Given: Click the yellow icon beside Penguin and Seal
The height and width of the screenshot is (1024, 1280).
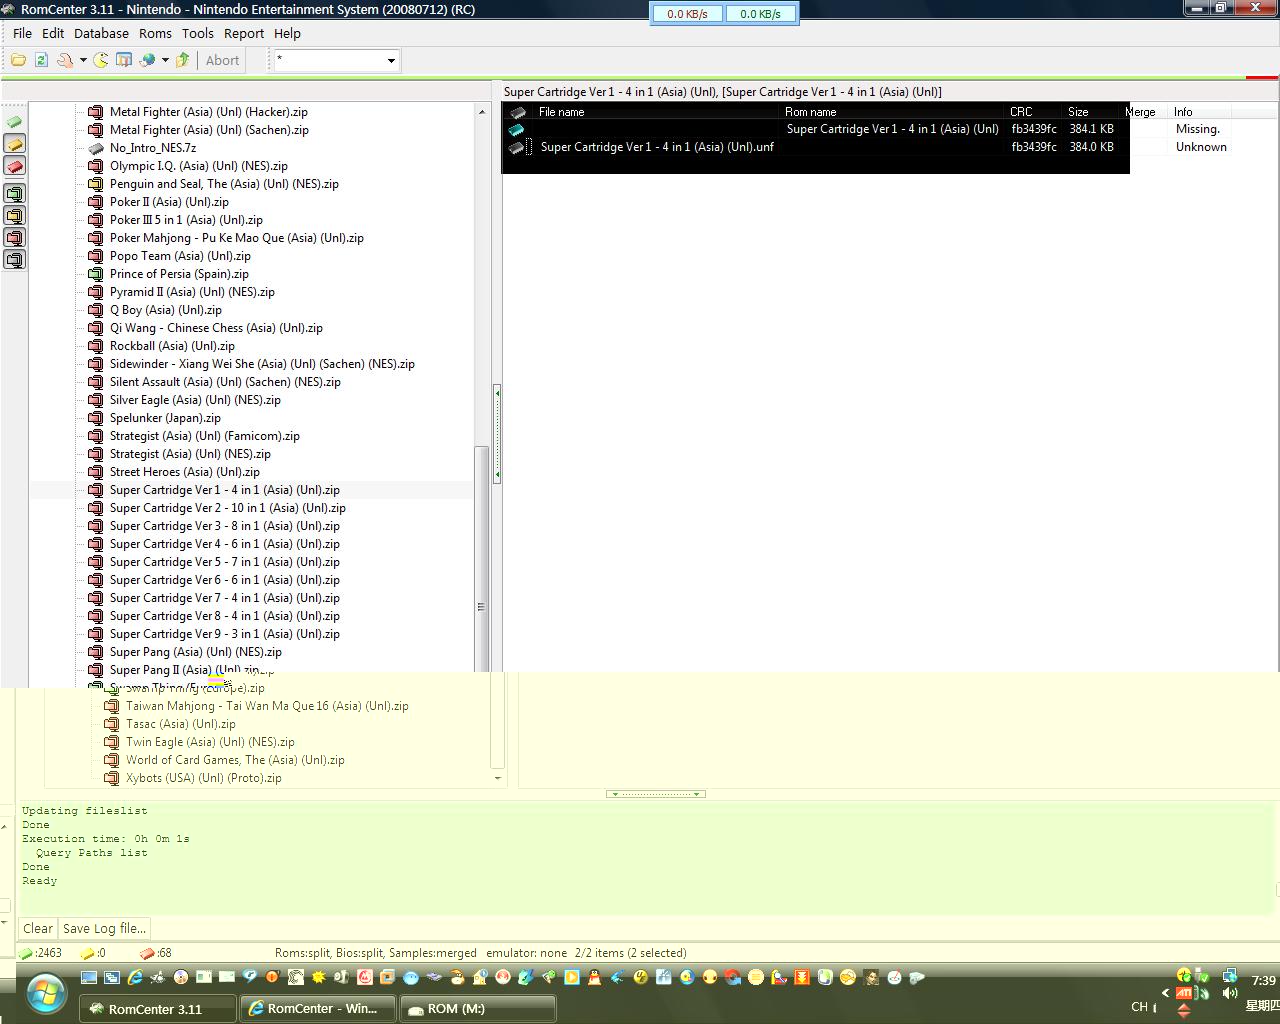Looking at the screenshot, I should [96, 184].
